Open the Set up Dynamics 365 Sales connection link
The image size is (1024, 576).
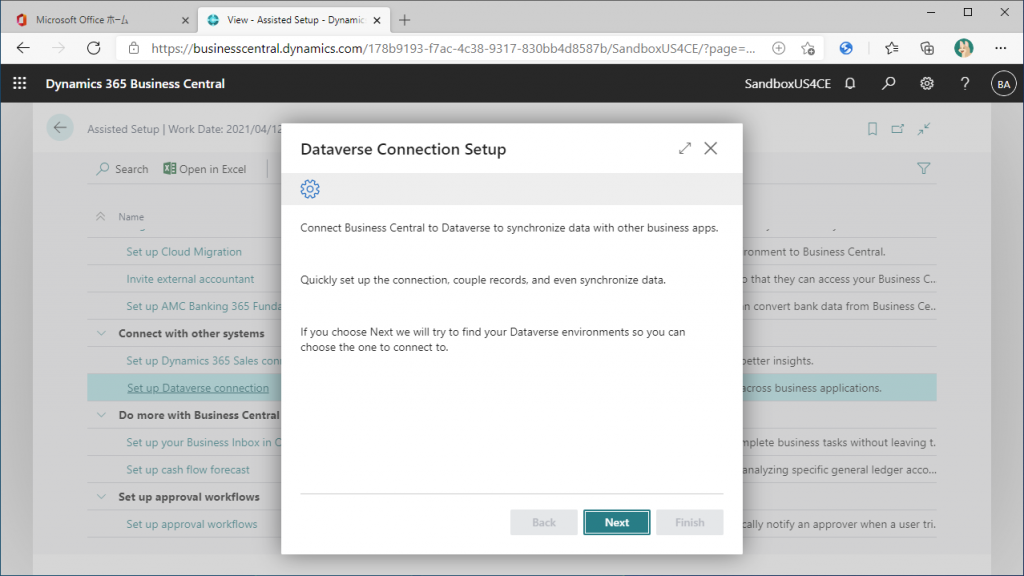203,360
